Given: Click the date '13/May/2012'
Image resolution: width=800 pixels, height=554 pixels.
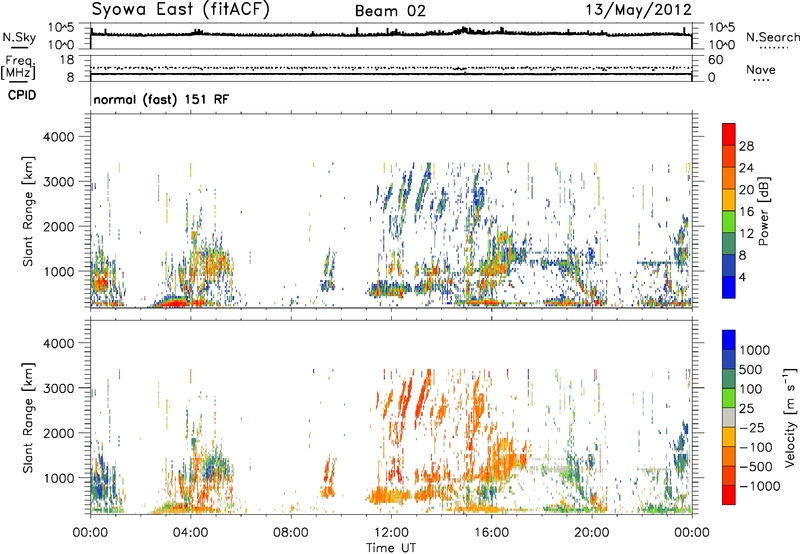Looking at the screenshot, I should pyautogui.click(x=638, y=10).
